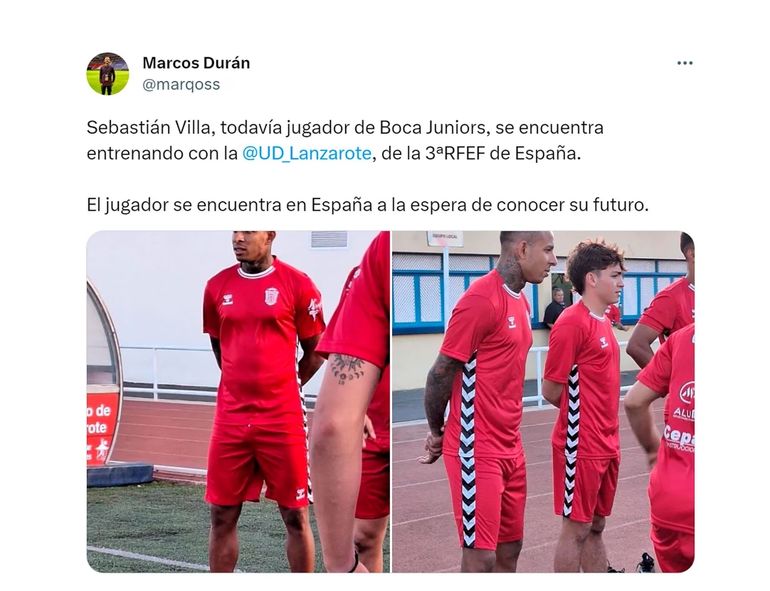Click the club crest on left player's shirt
Screen dimensions: 770x591
pos(272,296)
